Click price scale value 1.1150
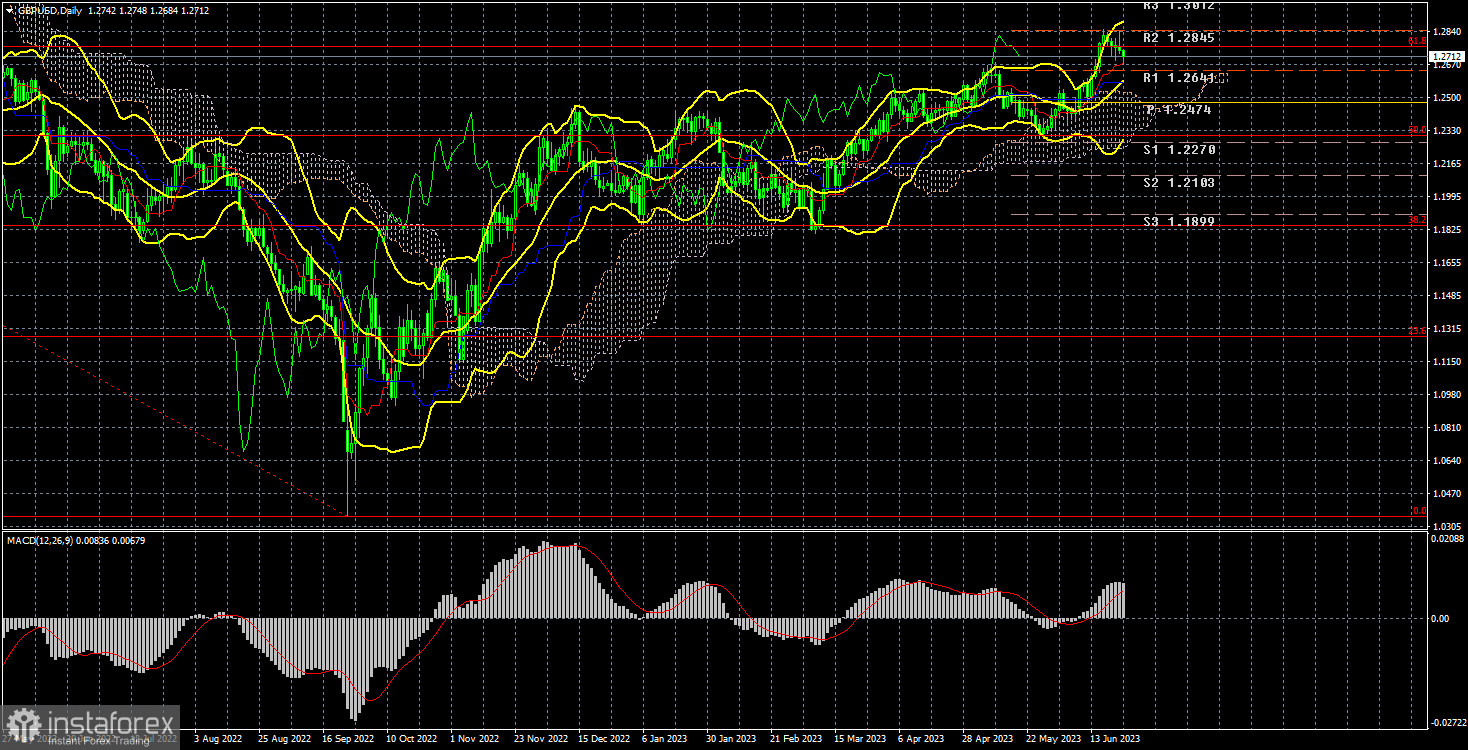Screen dimensions: 1468x750 [x=1446, y=361]
